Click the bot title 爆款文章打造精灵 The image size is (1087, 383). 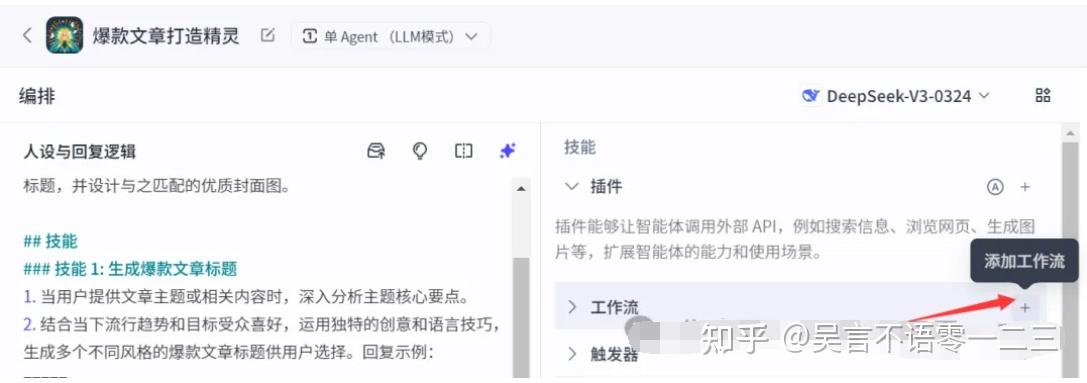166,35
